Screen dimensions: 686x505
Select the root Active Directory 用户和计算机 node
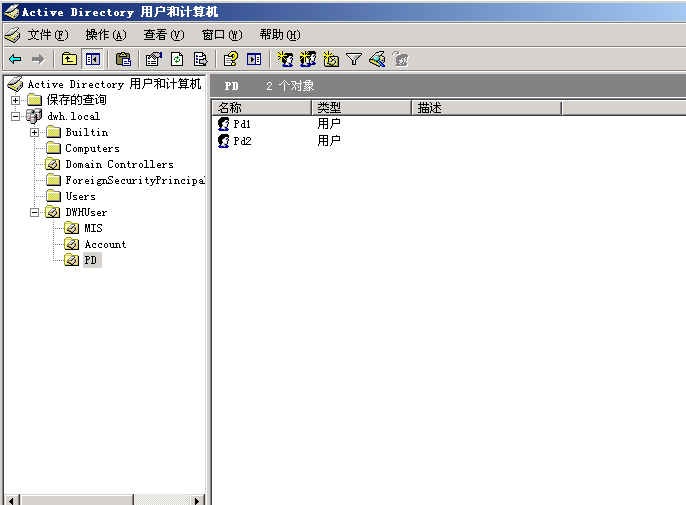[x=115, y=84]
